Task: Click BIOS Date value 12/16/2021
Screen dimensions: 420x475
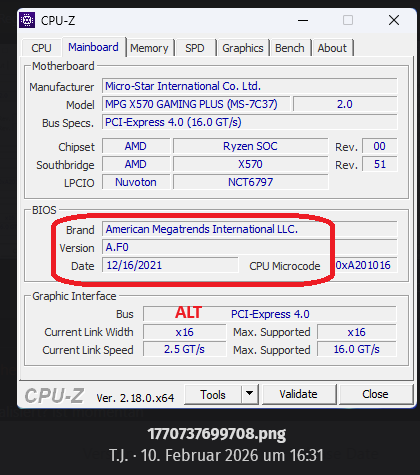Action: [x=170, y=265]
